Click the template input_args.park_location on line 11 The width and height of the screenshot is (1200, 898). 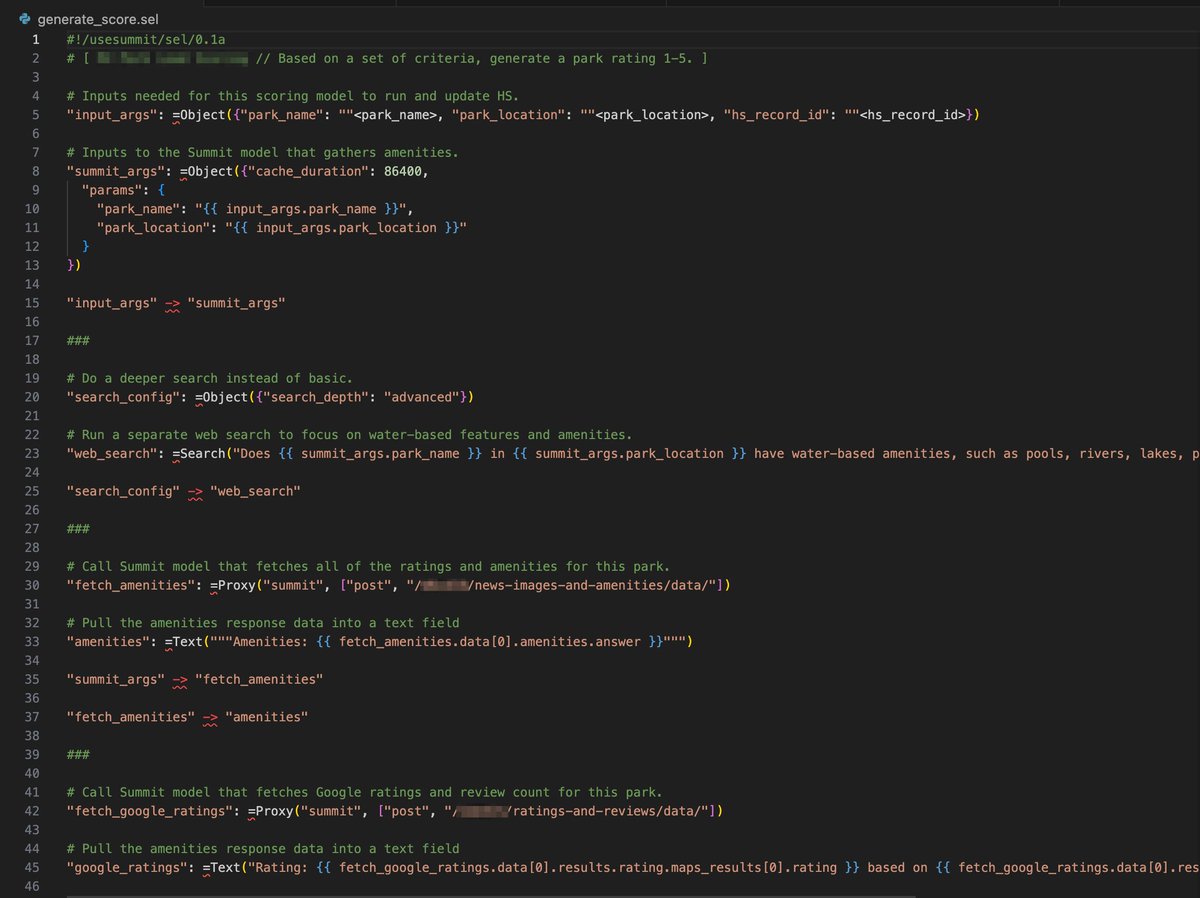(x=346, y=228)
